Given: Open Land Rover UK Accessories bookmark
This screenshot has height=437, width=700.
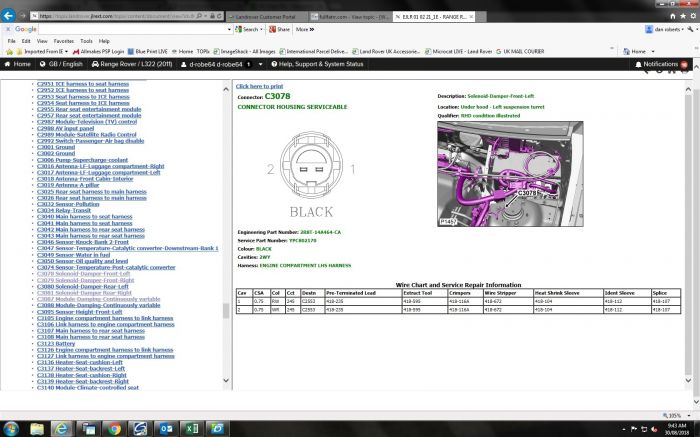Looking at the screenshot, I should pyautogui.click(x=386, y=52).
